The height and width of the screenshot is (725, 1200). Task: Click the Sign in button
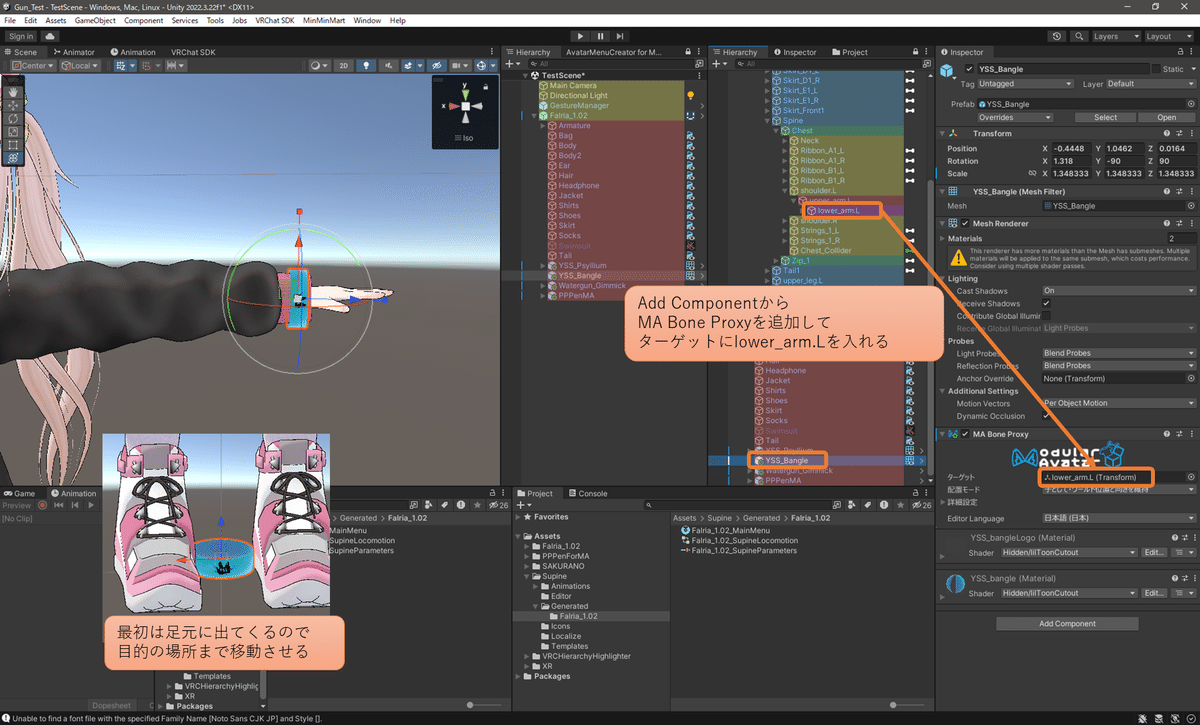click(20, 36)
